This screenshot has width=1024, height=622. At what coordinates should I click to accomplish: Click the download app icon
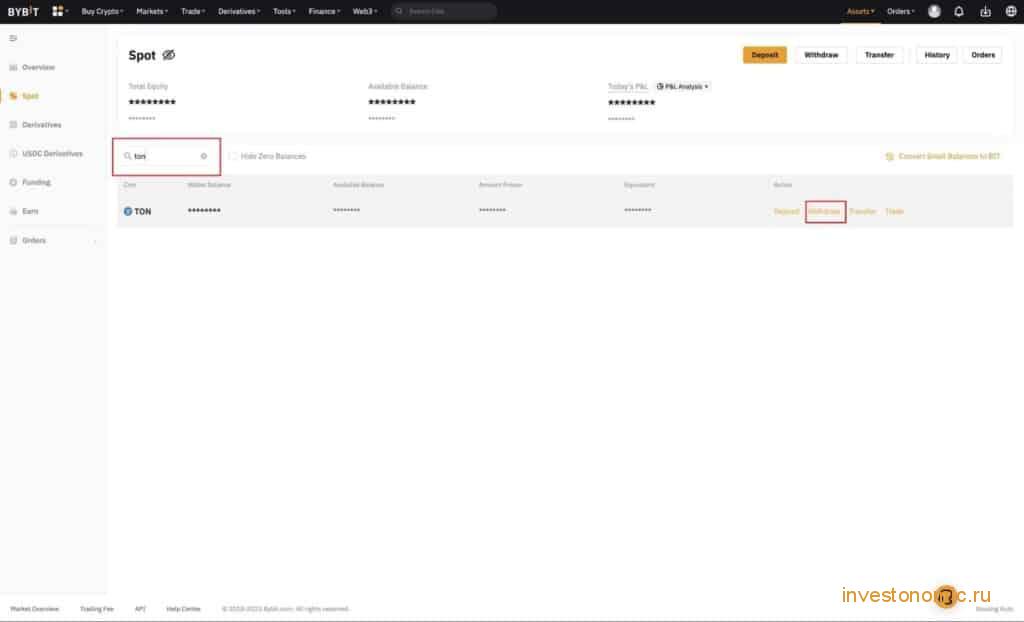click(985, 11)
